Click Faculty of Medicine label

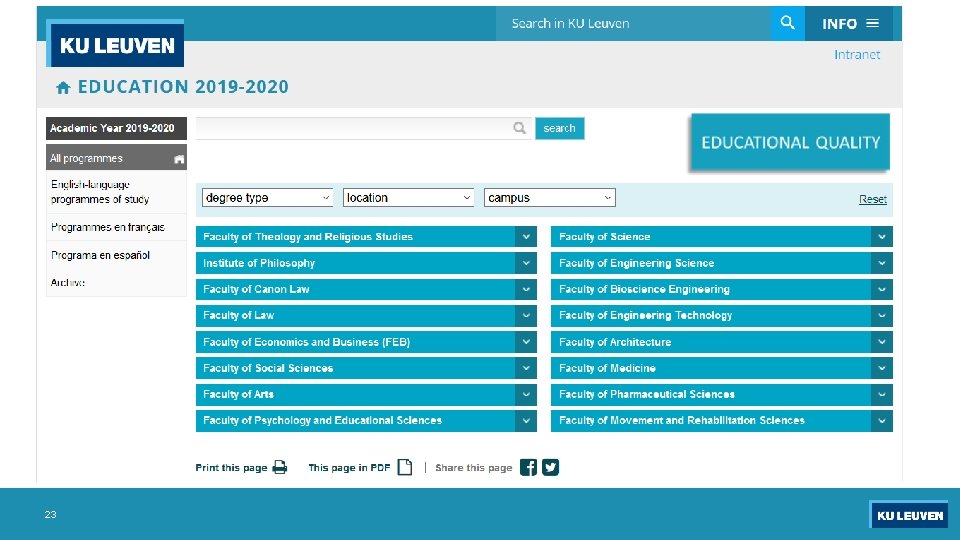(x=607, y=368)
